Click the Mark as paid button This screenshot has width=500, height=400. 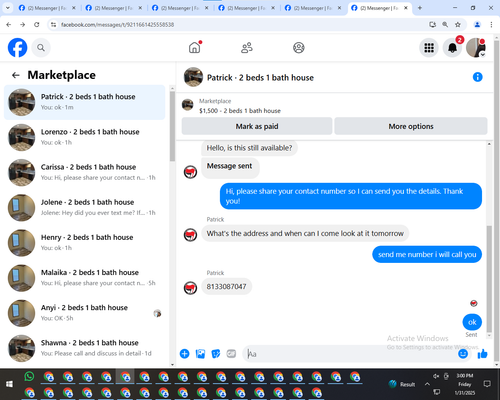click(x=257, y=126)
